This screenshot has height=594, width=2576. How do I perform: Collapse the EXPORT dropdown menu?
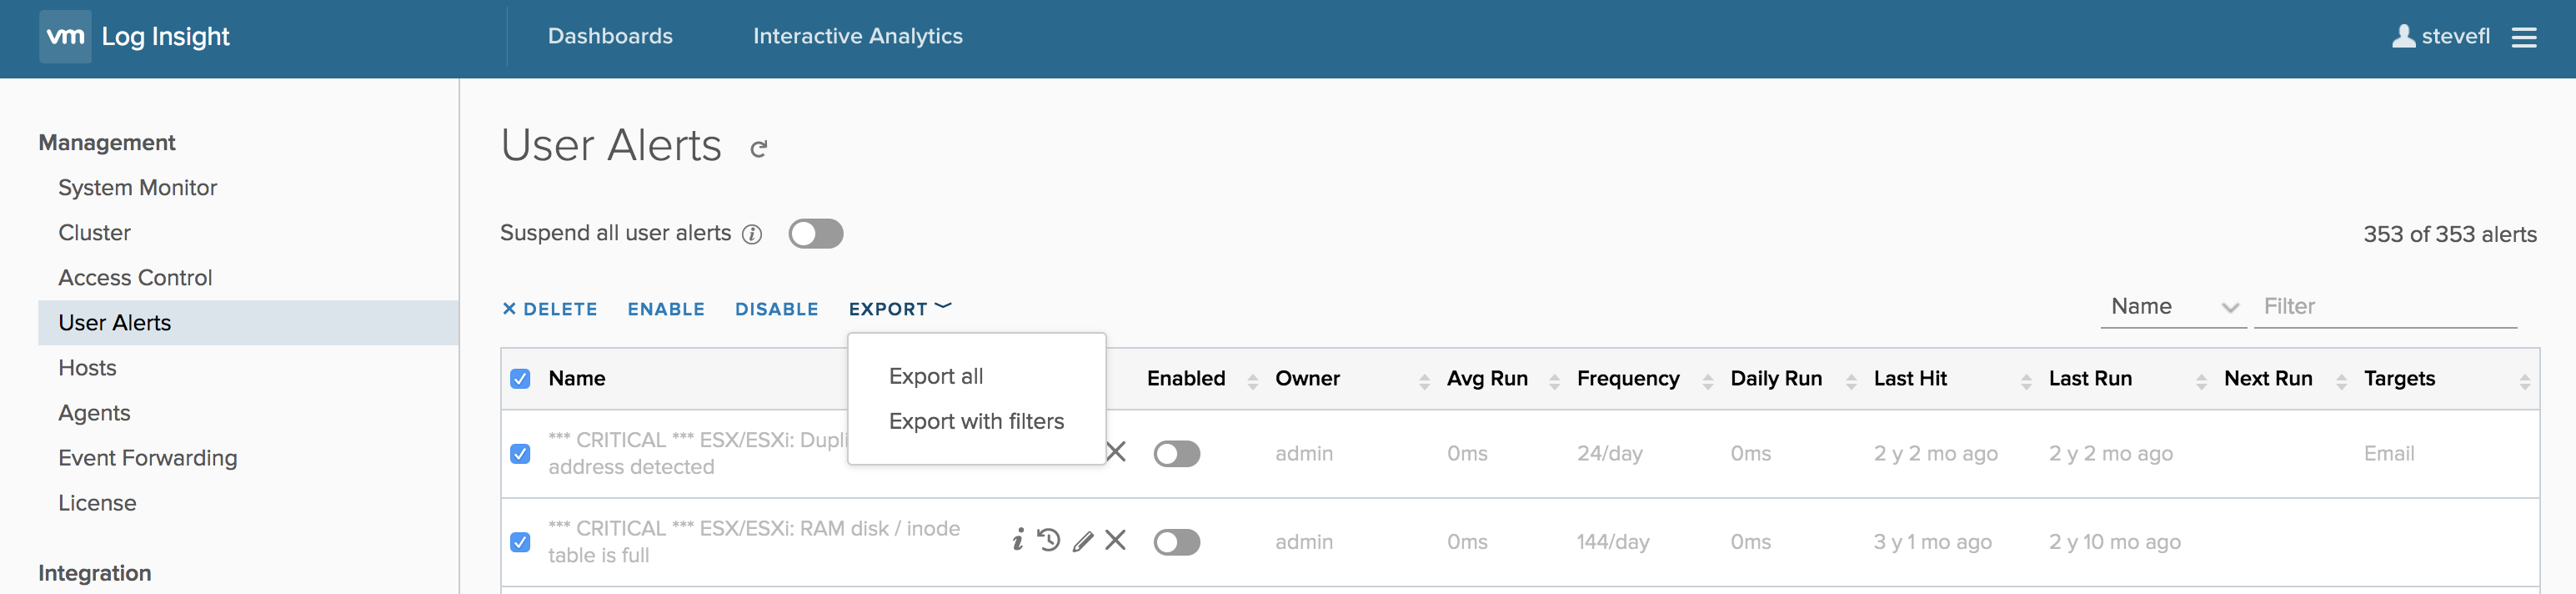coord(899,309)
